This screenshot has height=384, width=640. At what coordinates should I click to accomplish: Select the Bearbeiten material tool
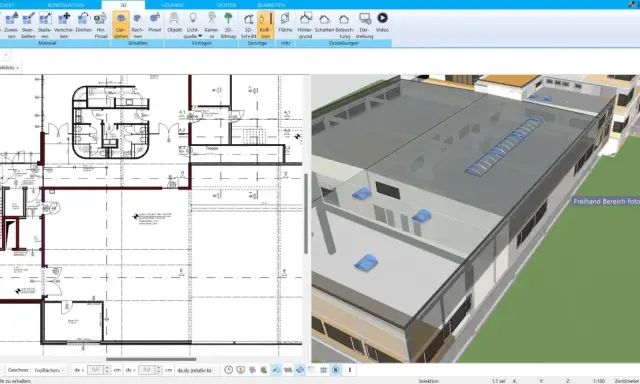point(28,25)
